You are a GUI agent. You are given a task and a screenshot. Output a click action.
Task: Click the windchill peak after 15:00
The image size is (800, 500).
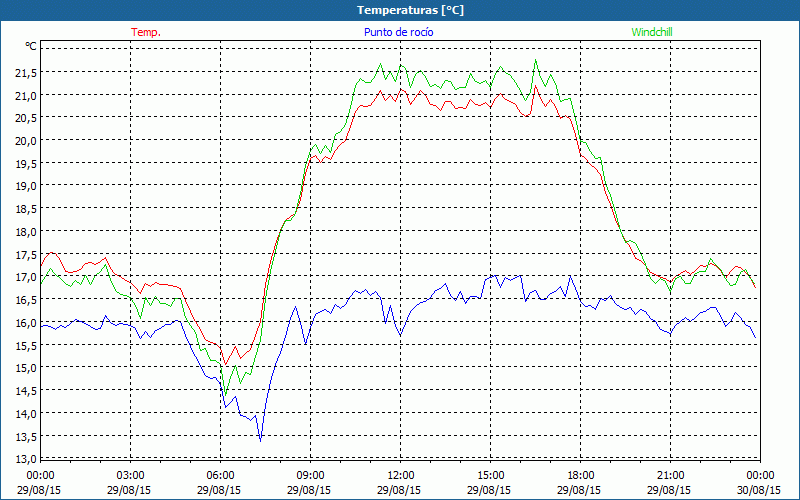(x=536, y=61)
